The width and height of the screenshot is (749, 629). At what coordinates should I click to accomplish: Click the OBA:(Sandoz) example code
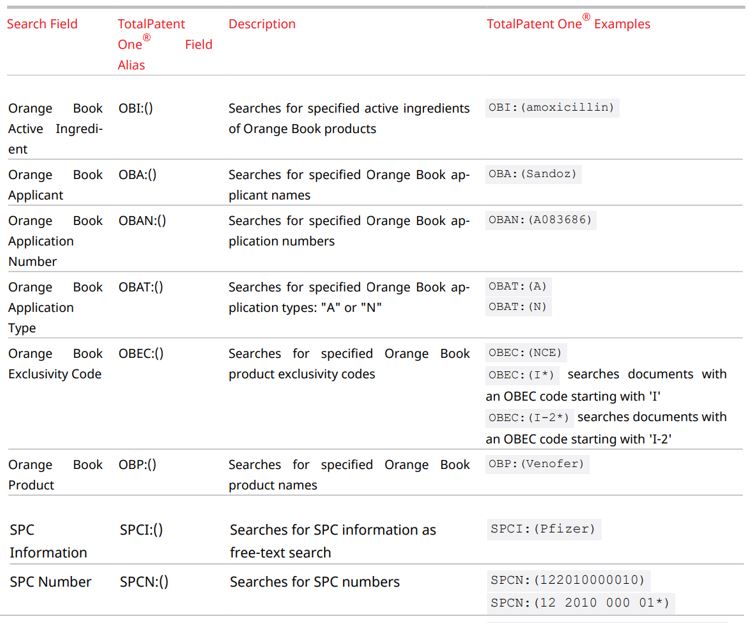pyautogui.click(x=533, y=174)
